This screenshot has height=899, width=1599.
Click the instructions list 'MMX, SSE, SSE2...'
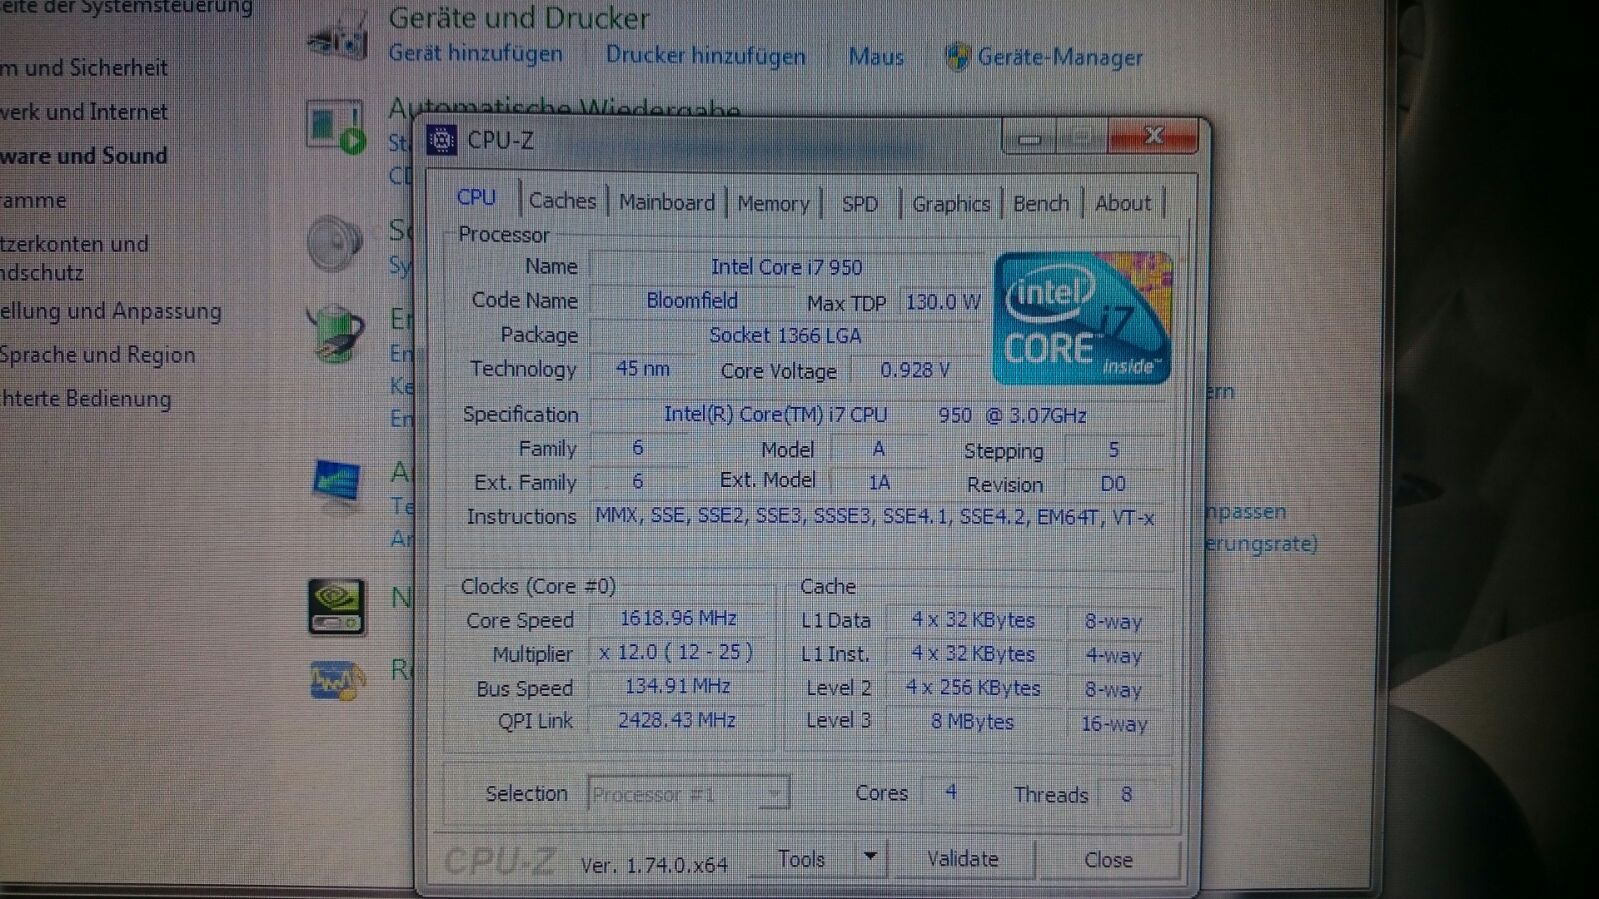tap(875, 517)
